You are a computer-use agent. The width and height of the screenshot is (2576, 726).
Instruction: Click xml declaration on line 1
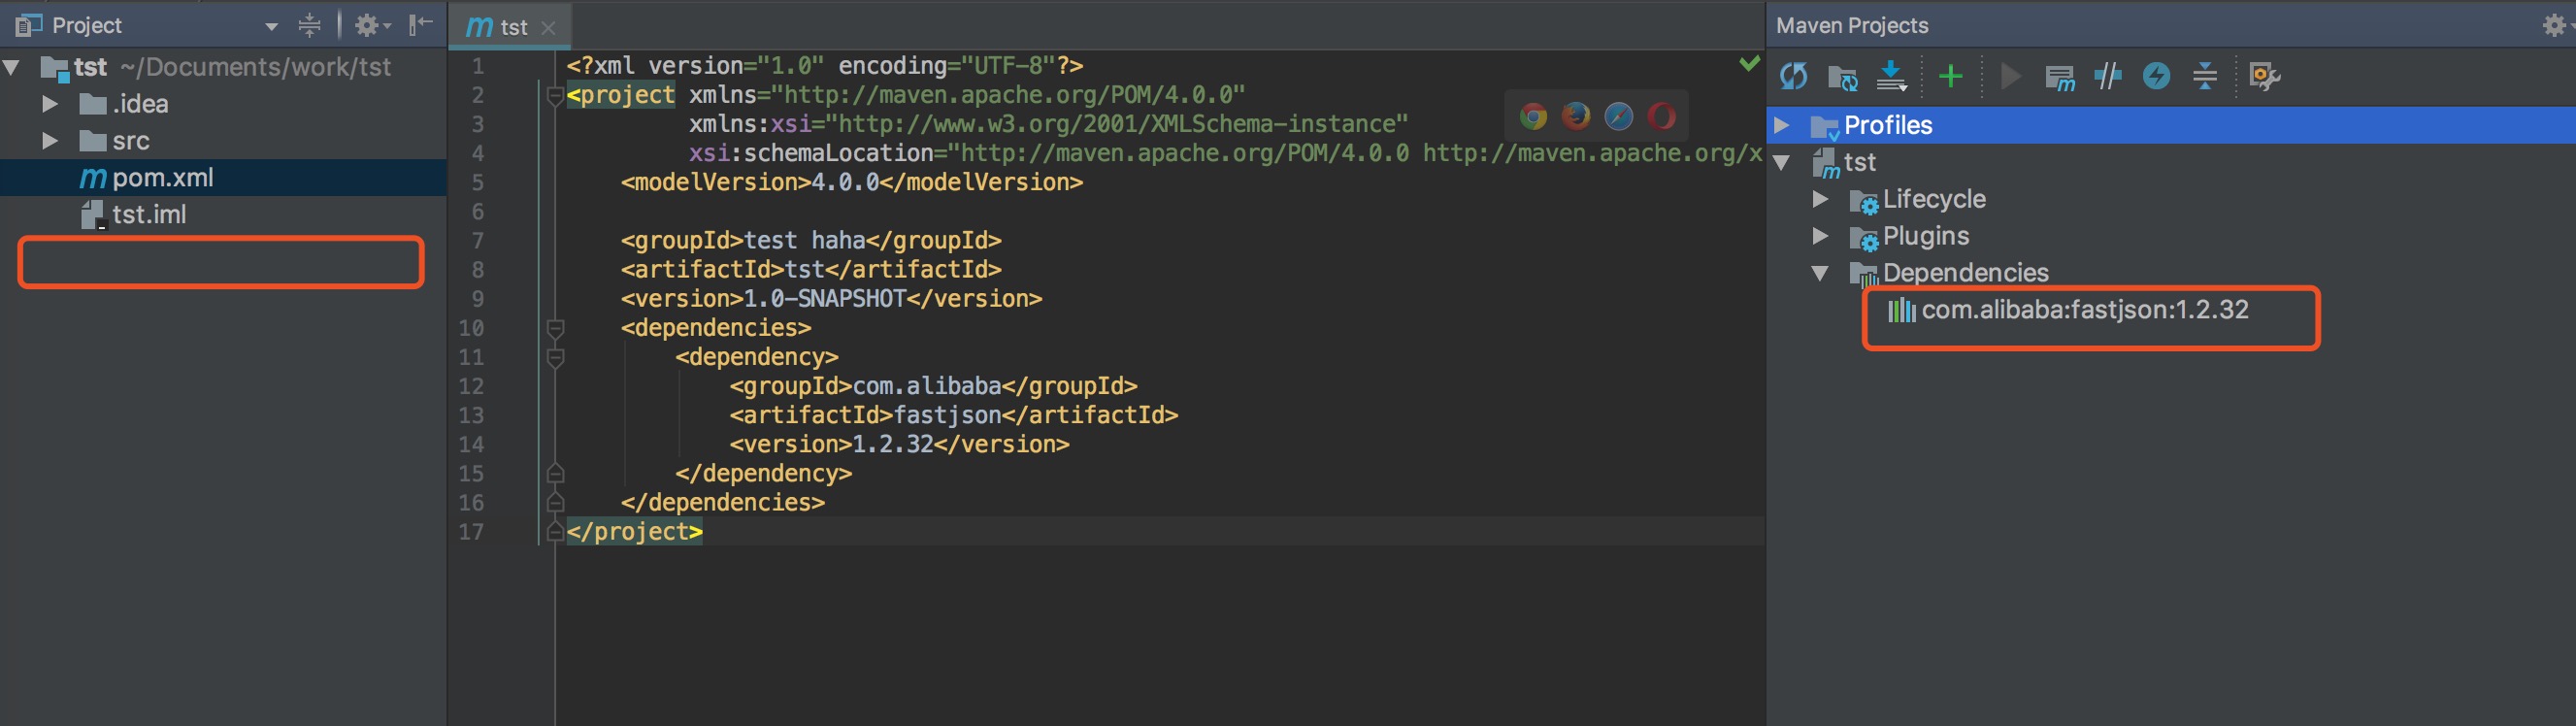(x=825, y=66)
